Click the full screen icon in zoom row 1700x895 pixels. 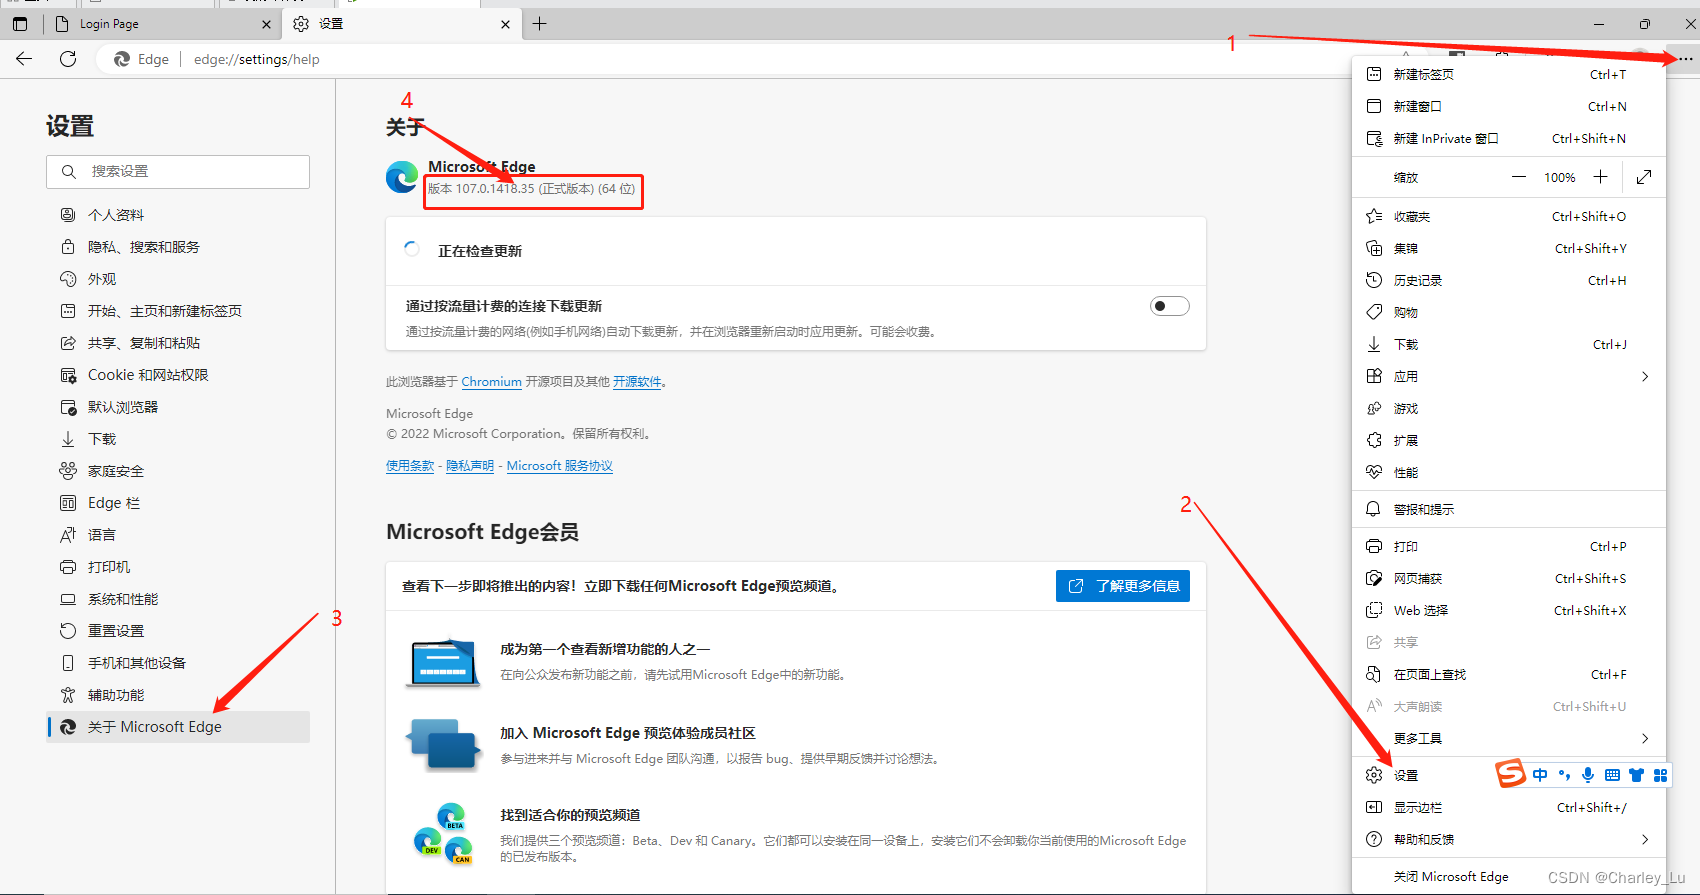coord(1644,177)
